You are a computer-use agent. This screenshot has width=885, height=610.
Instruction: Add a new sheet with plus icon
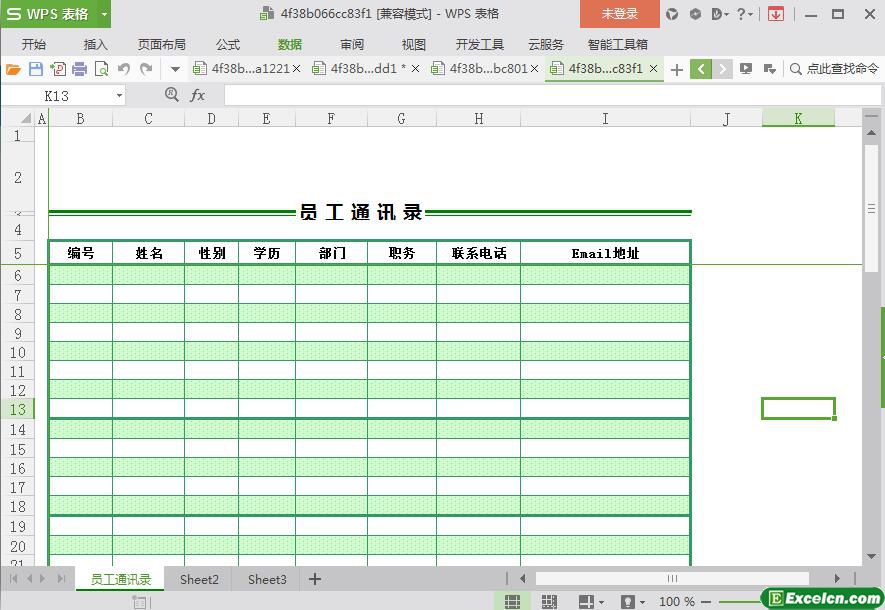(315, 579)
